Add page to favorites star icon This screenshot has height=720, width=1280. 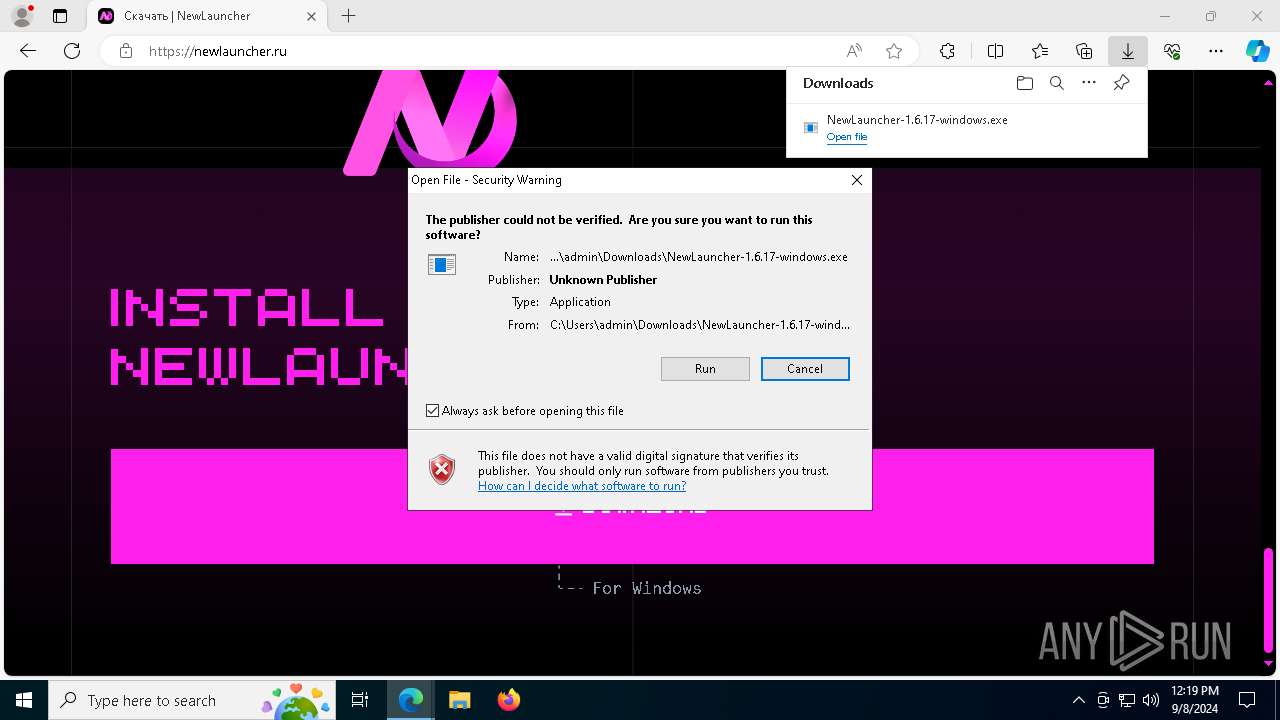click(894, 51)
